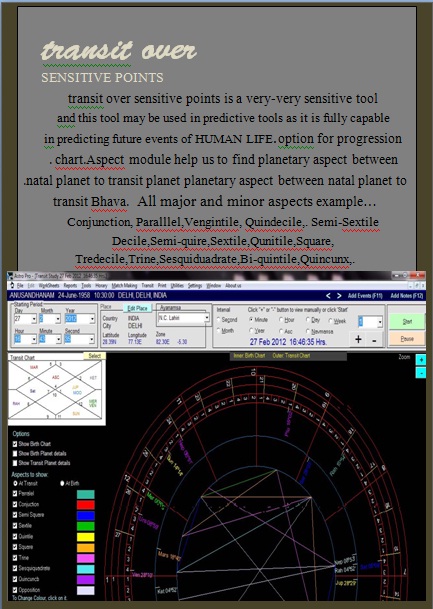Expand the Day dropdown

tap(34, 319)
